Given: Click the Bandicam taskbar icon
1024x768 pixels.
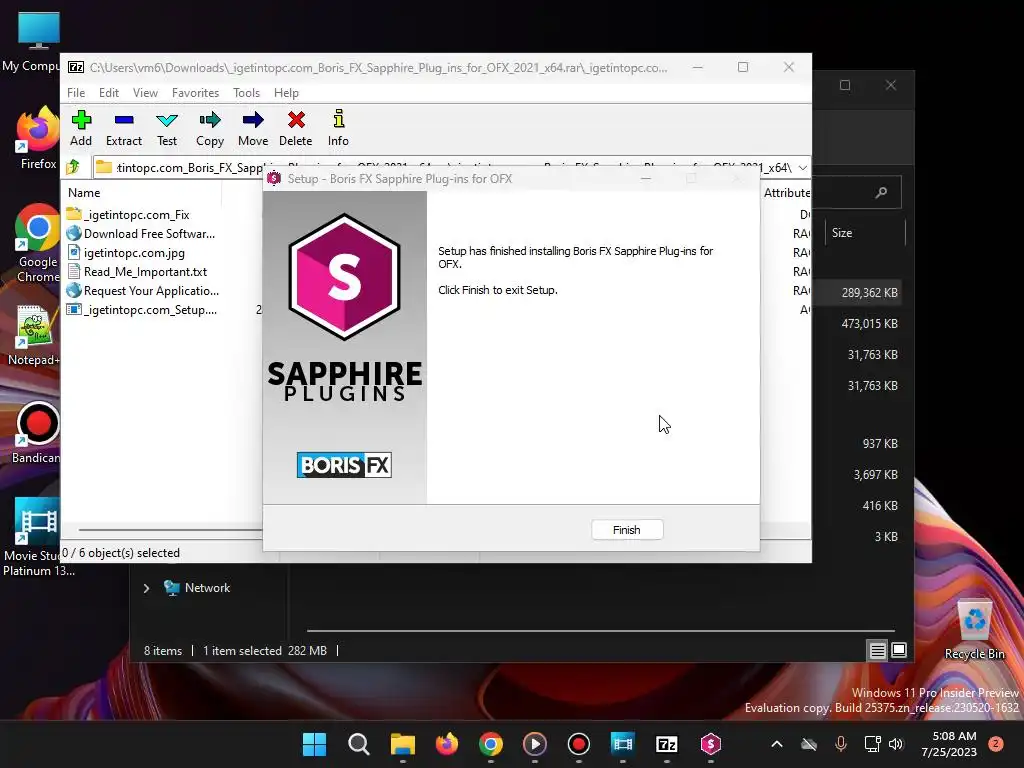Looking at the screenshot, I should tap(579, 744).
